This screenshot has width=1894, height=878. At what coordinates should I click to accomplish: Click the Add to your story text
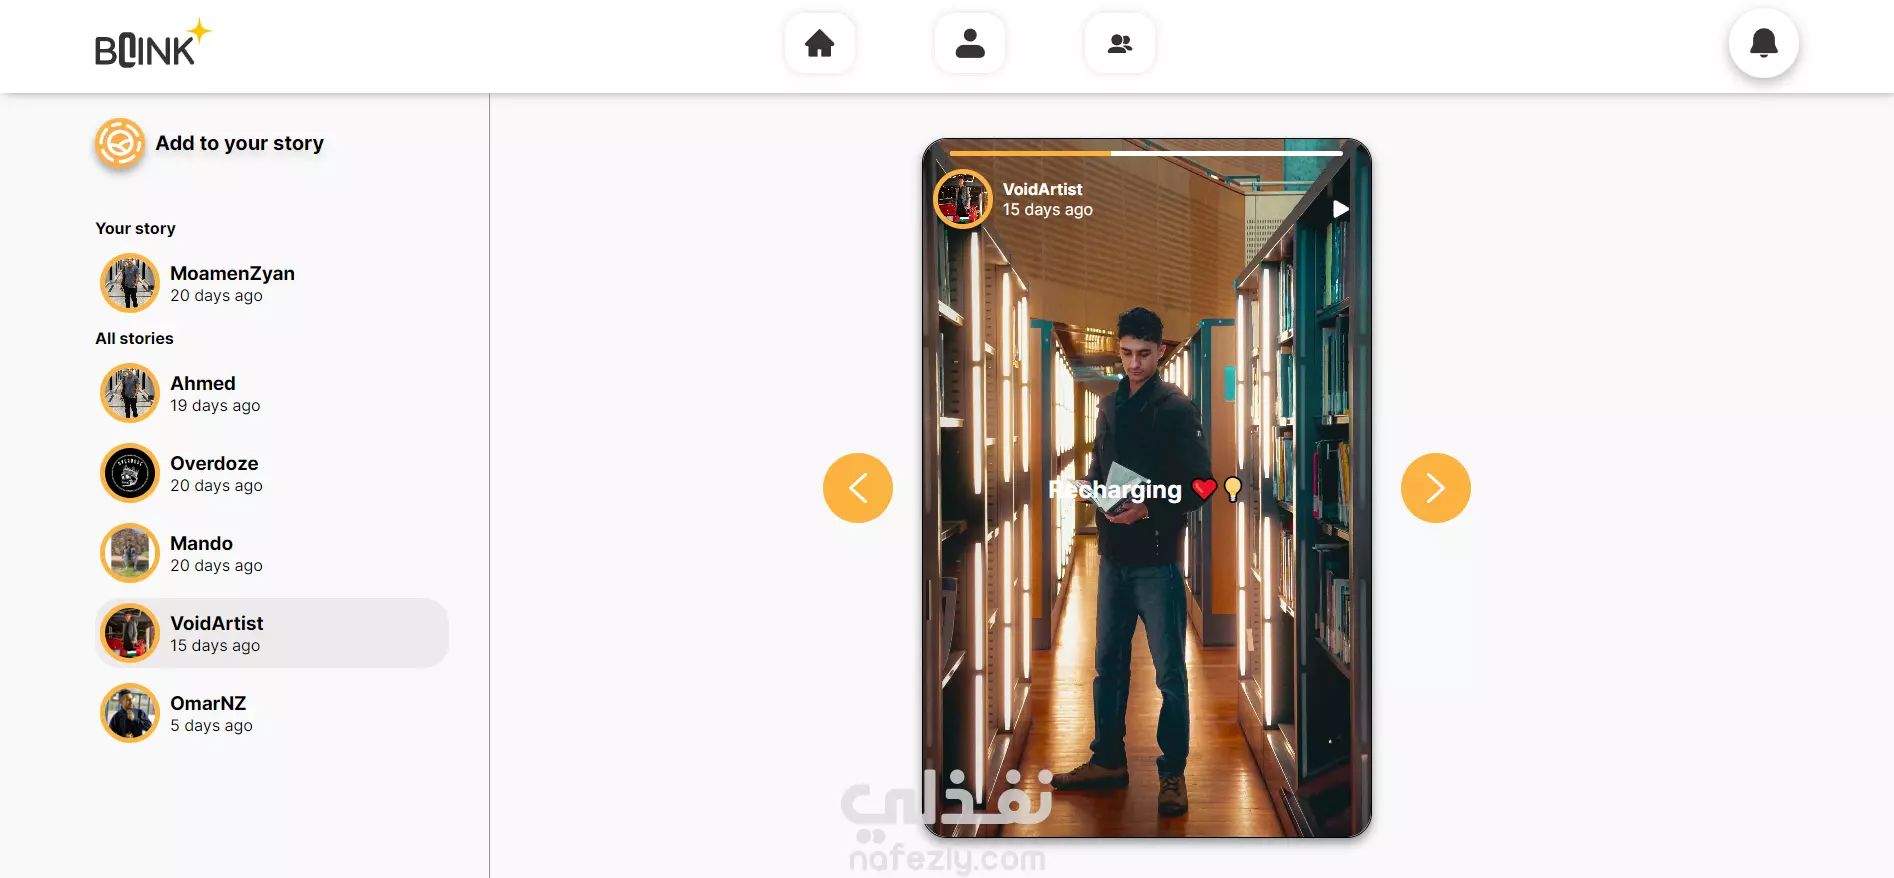pyautogui.click(x=240, y=143)
